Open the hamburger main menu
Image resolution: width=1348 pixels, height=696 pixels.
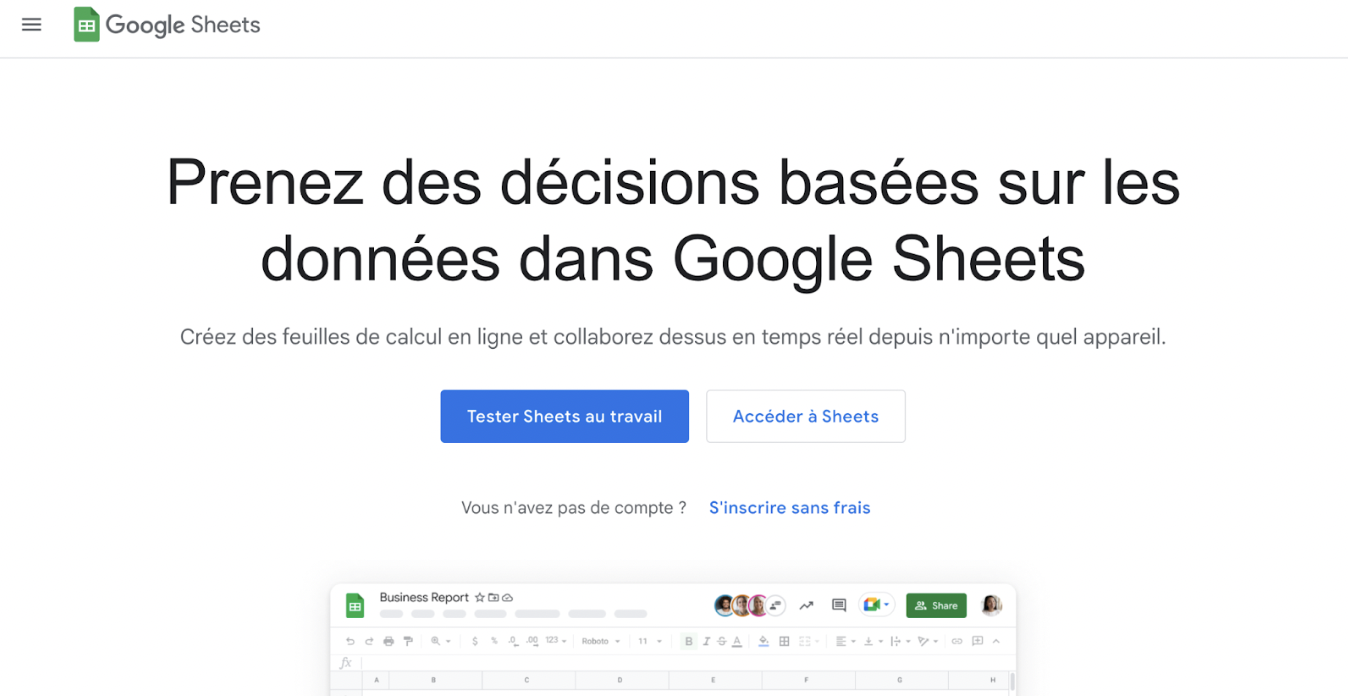tap(32, 25)
